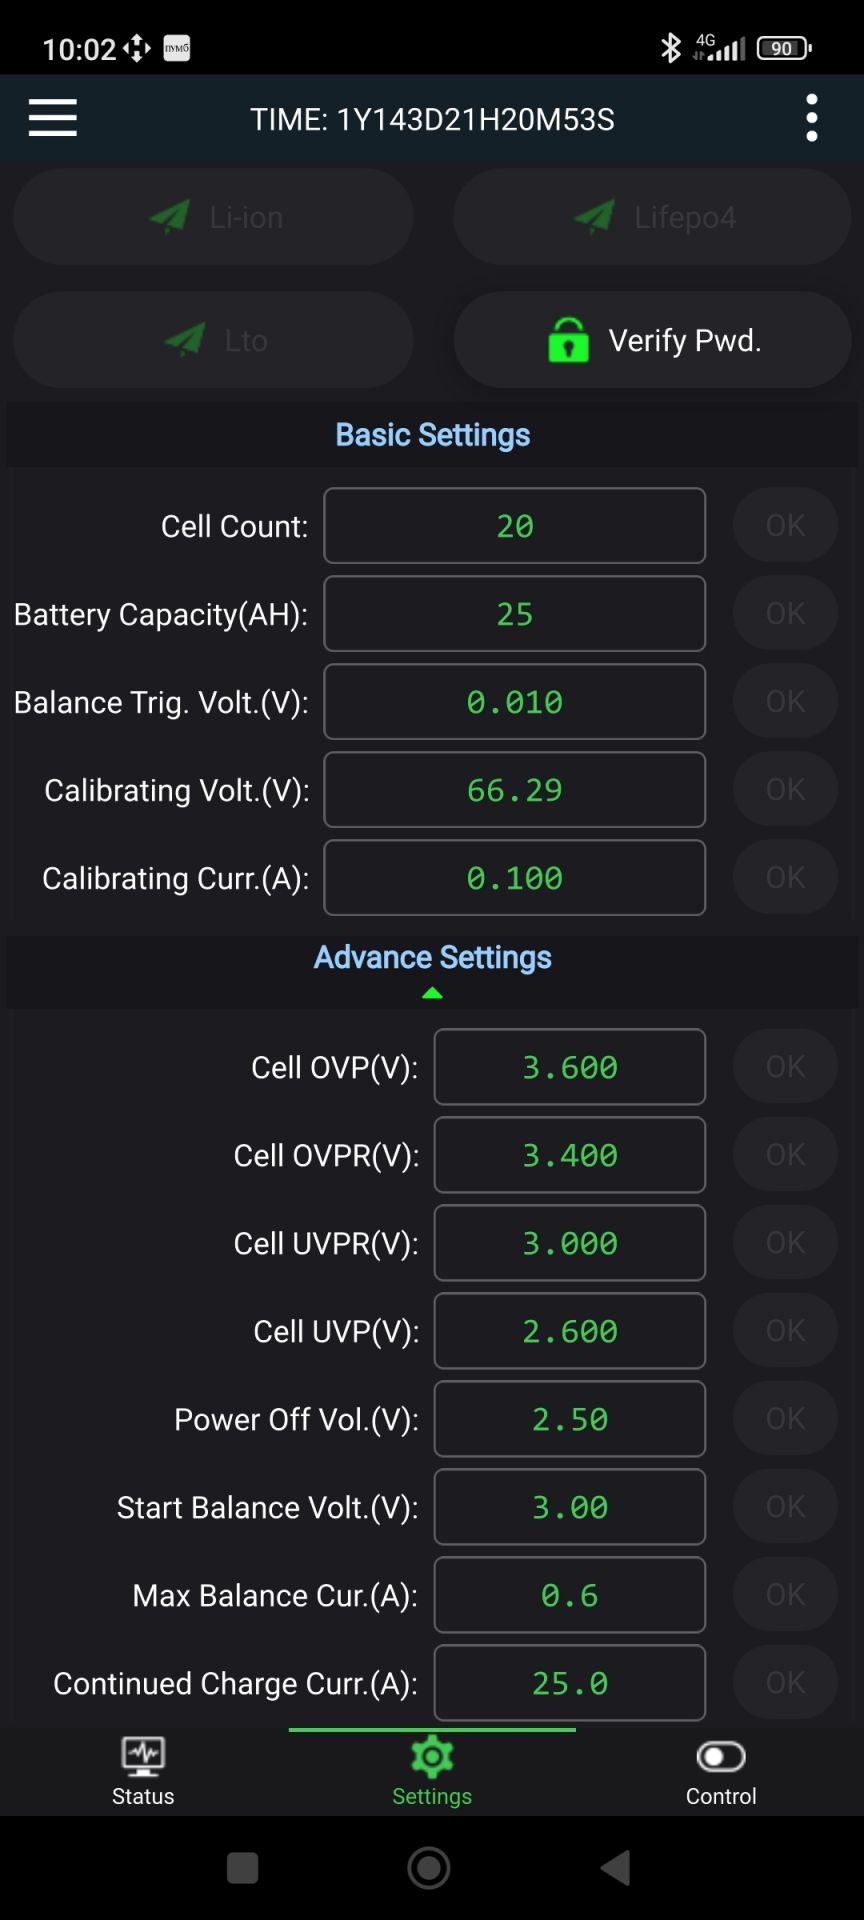Open the hamburger menu
The image size is (864, 1920).
[x=53, y=118]
